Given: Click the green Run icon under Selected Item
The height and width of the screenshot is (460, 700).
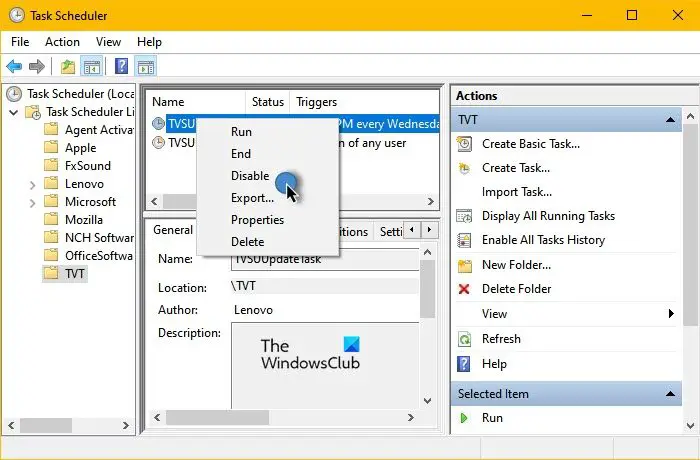Looking at the screenshot, I should pos(464,418).
